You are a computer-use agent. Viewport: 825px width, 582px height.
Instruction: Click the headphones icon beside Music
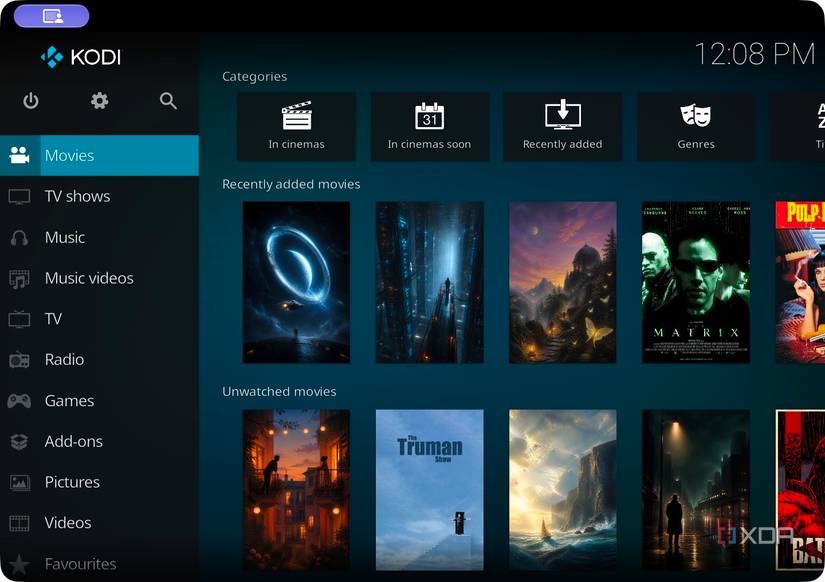[19, 237]
